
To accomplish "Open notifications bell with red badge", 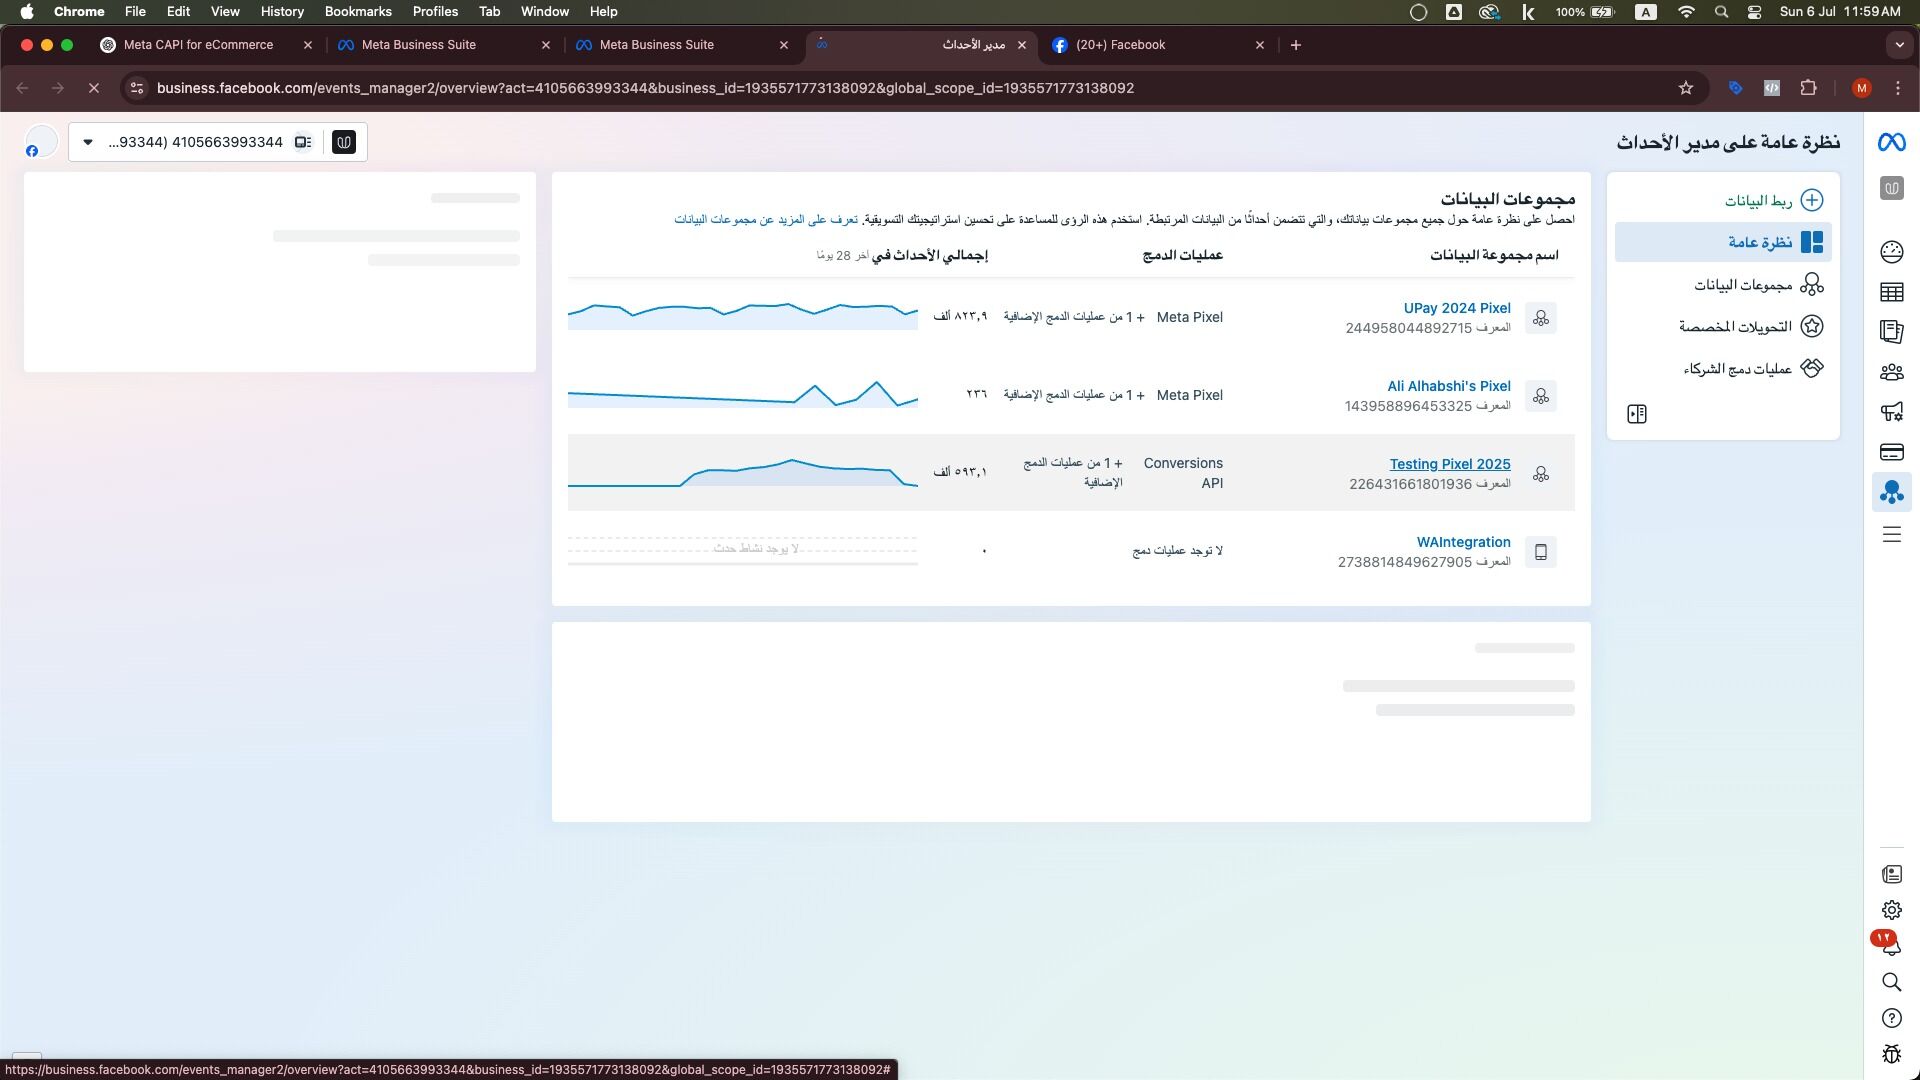I will pyautogui.click(x=1891, y=945).
